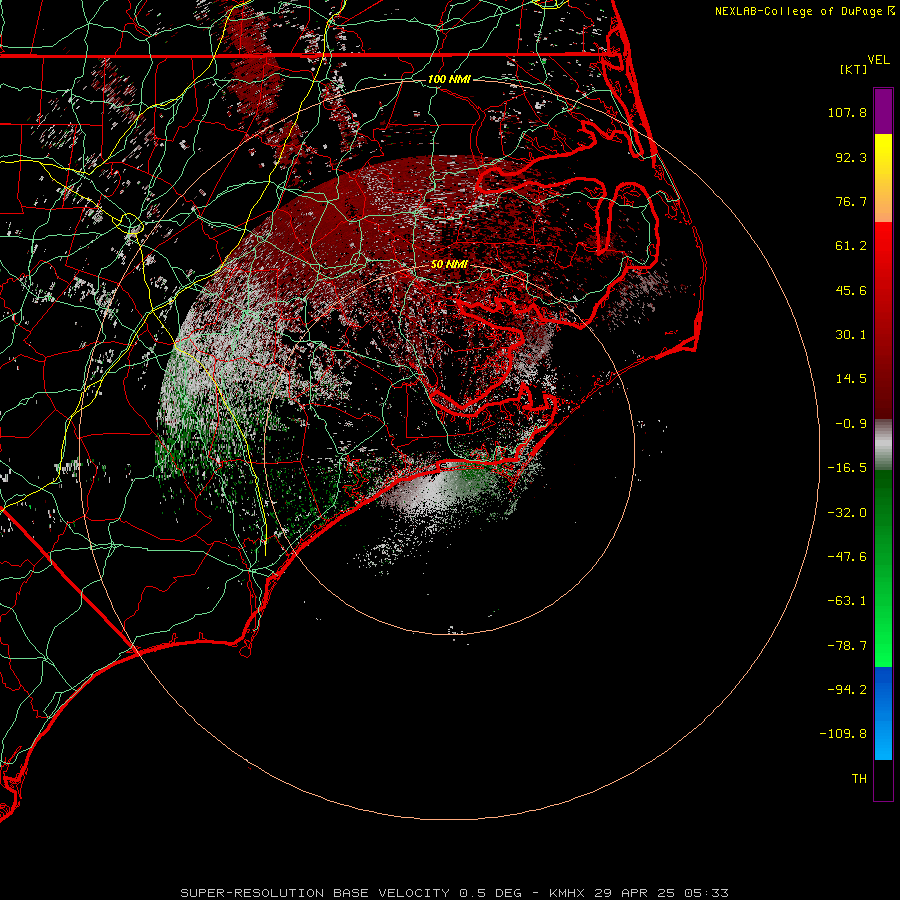The width and height of the screenshot is (900, 900).
Task: Click the -47.6 legend value
Action: tap(847, 557)
